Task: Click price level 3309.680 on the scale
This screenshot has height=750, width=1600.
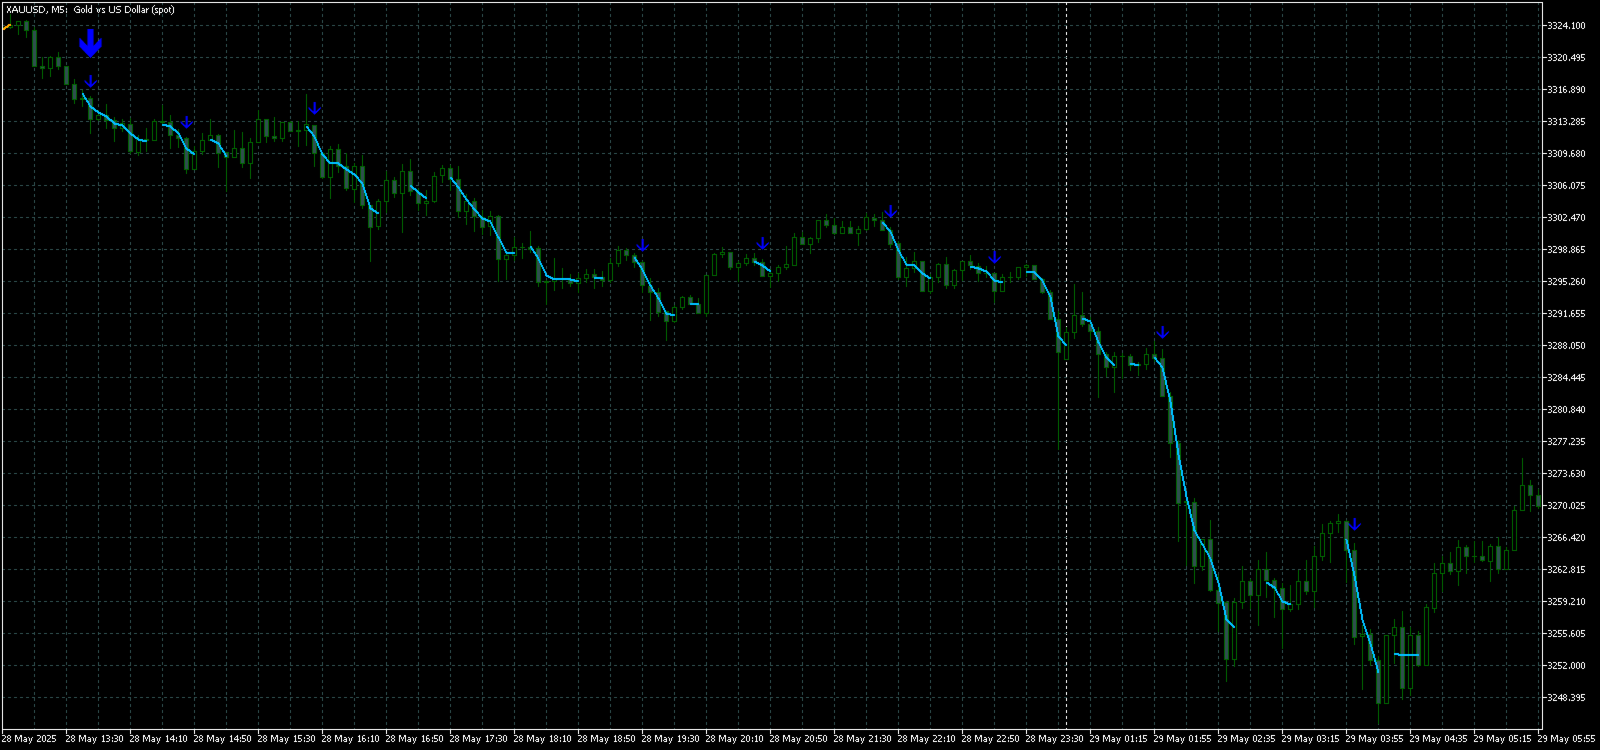Action: [1566, 154]
